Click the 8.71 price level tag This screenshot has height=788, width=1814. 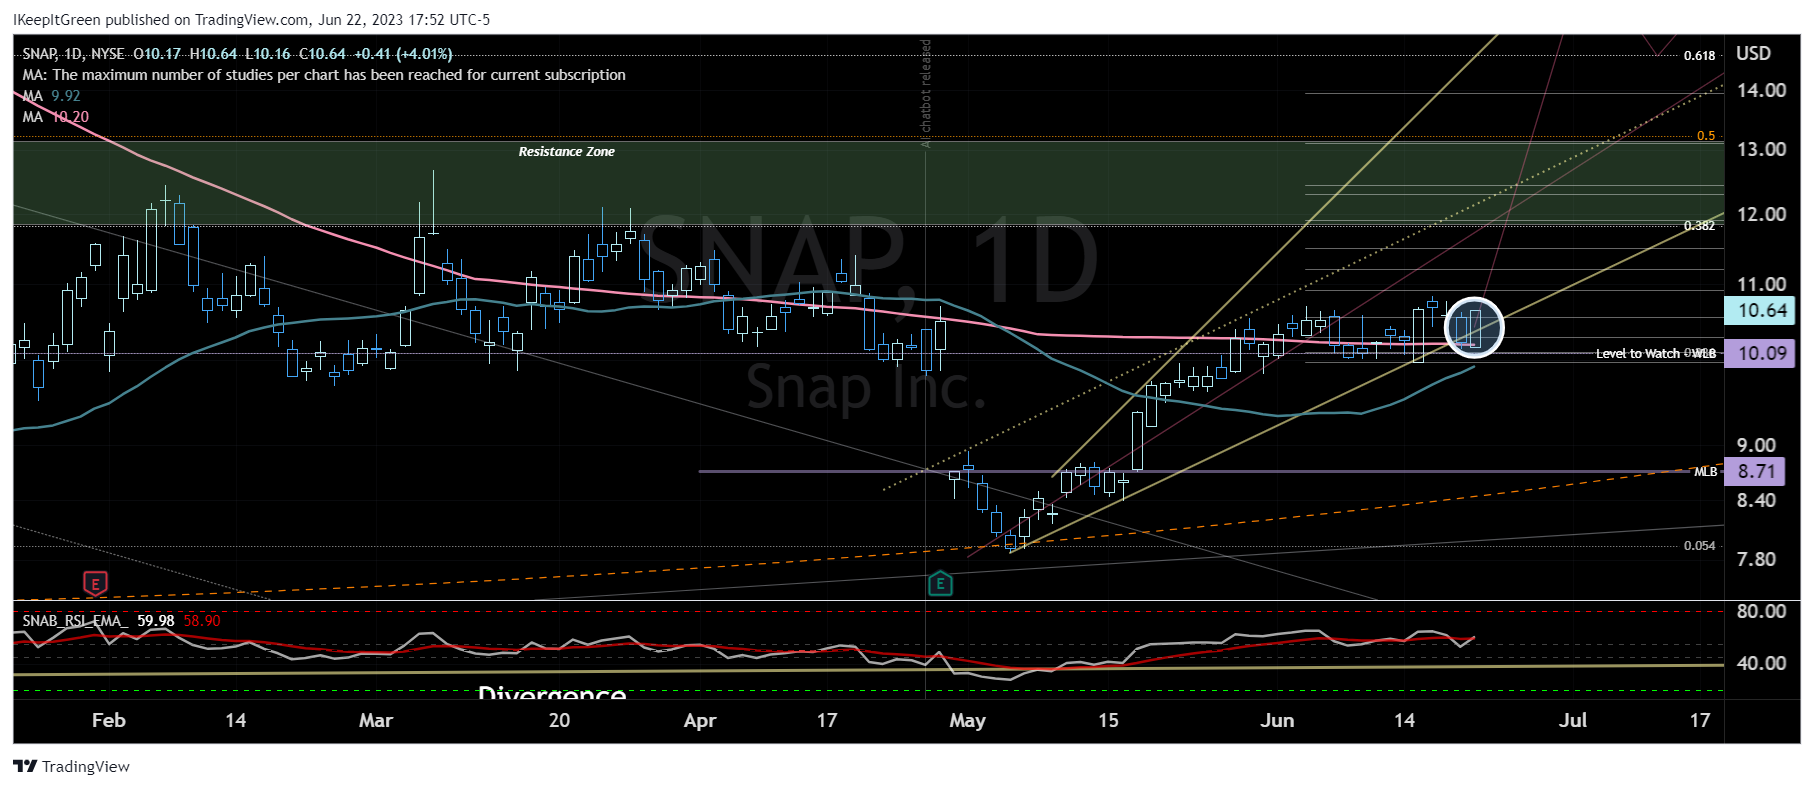[x=1755, y=471]
